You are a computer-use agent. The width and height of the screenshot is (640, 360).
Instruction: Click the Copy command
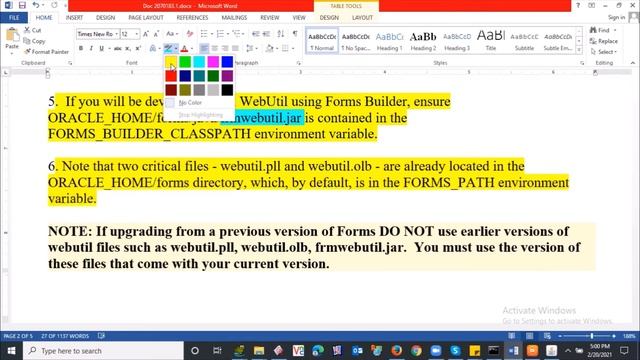[x=34, y=41]
